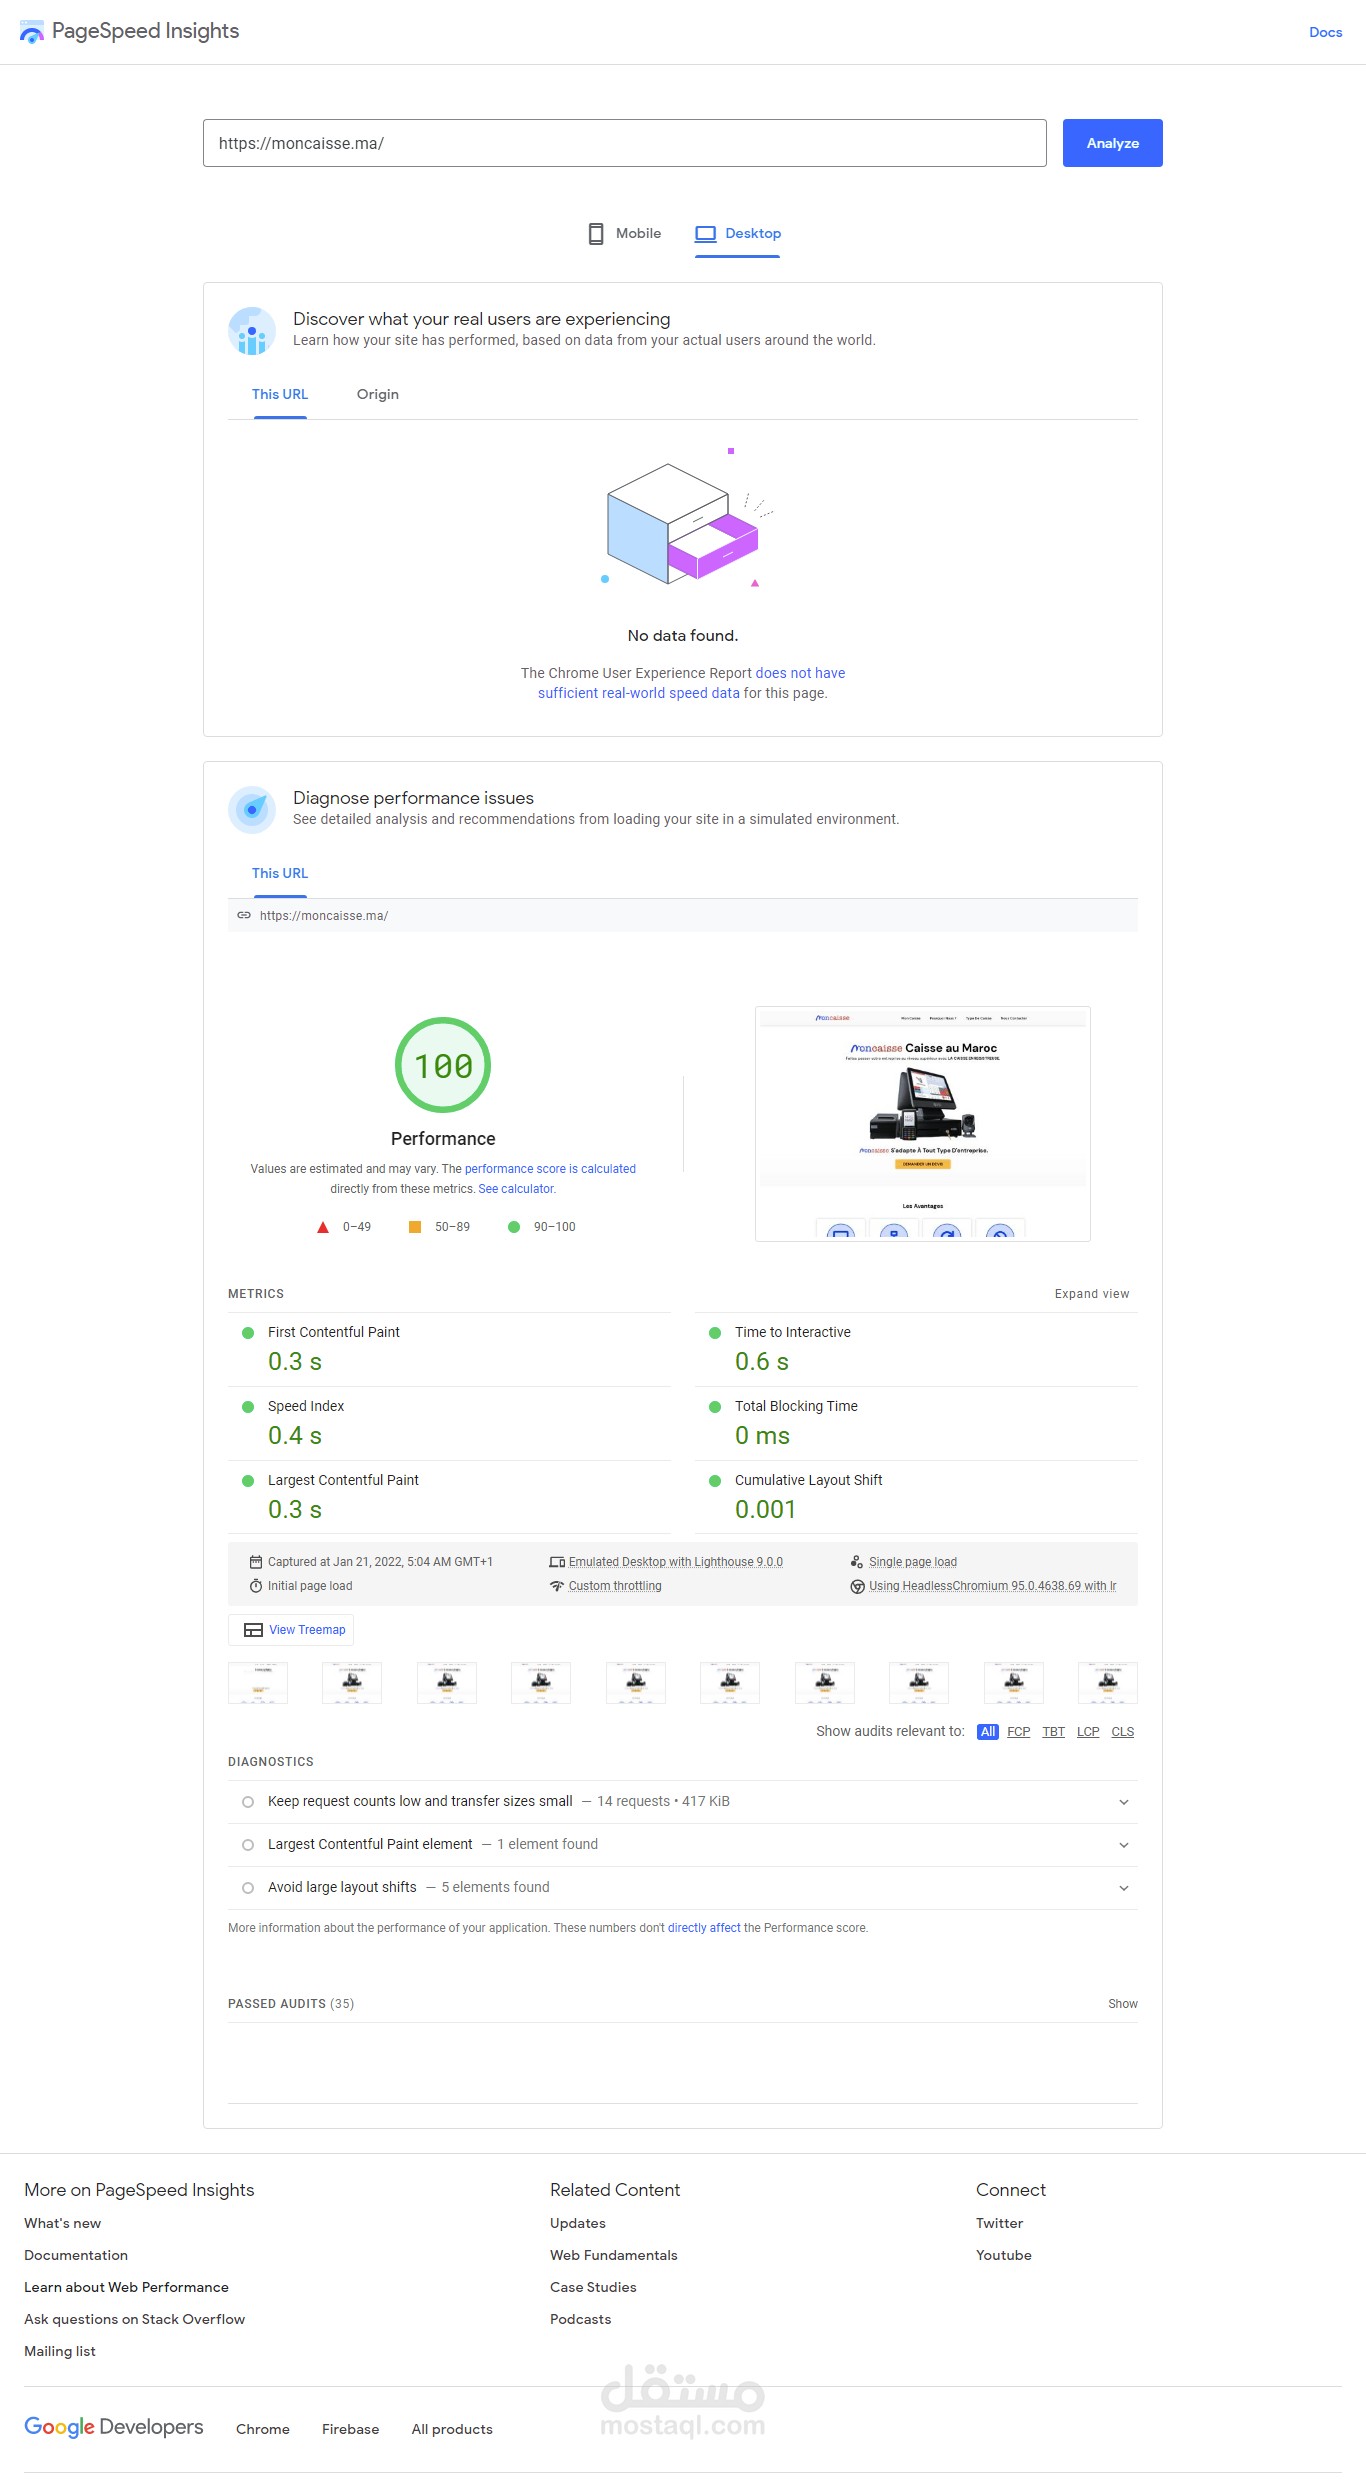The image size is (1366, 2490).
Task: Hit the Analyze button
Action: click(1112, 143)
